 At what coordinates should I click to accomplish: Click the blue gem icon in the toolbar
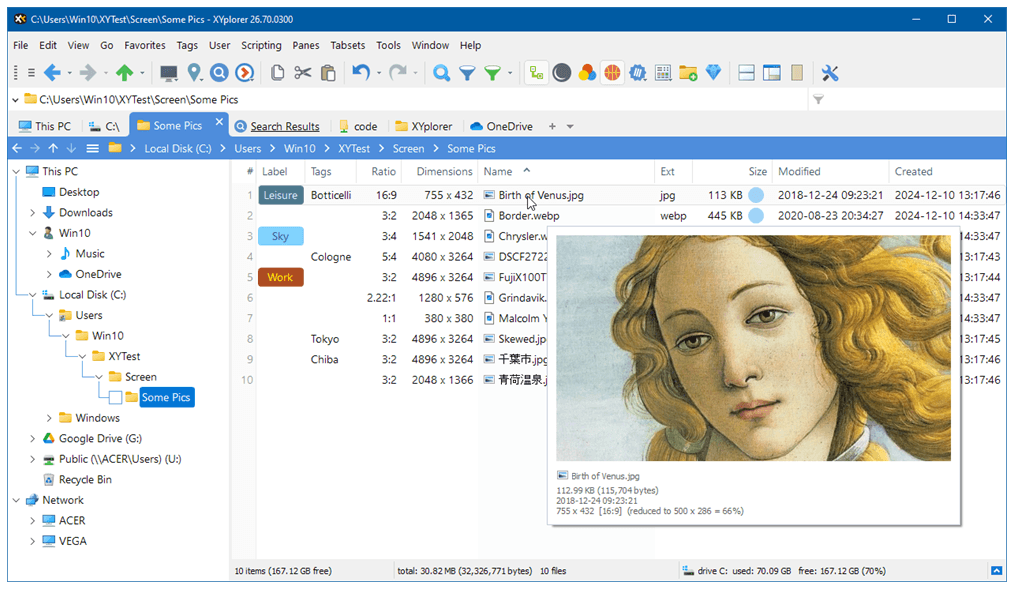point(713,72)
